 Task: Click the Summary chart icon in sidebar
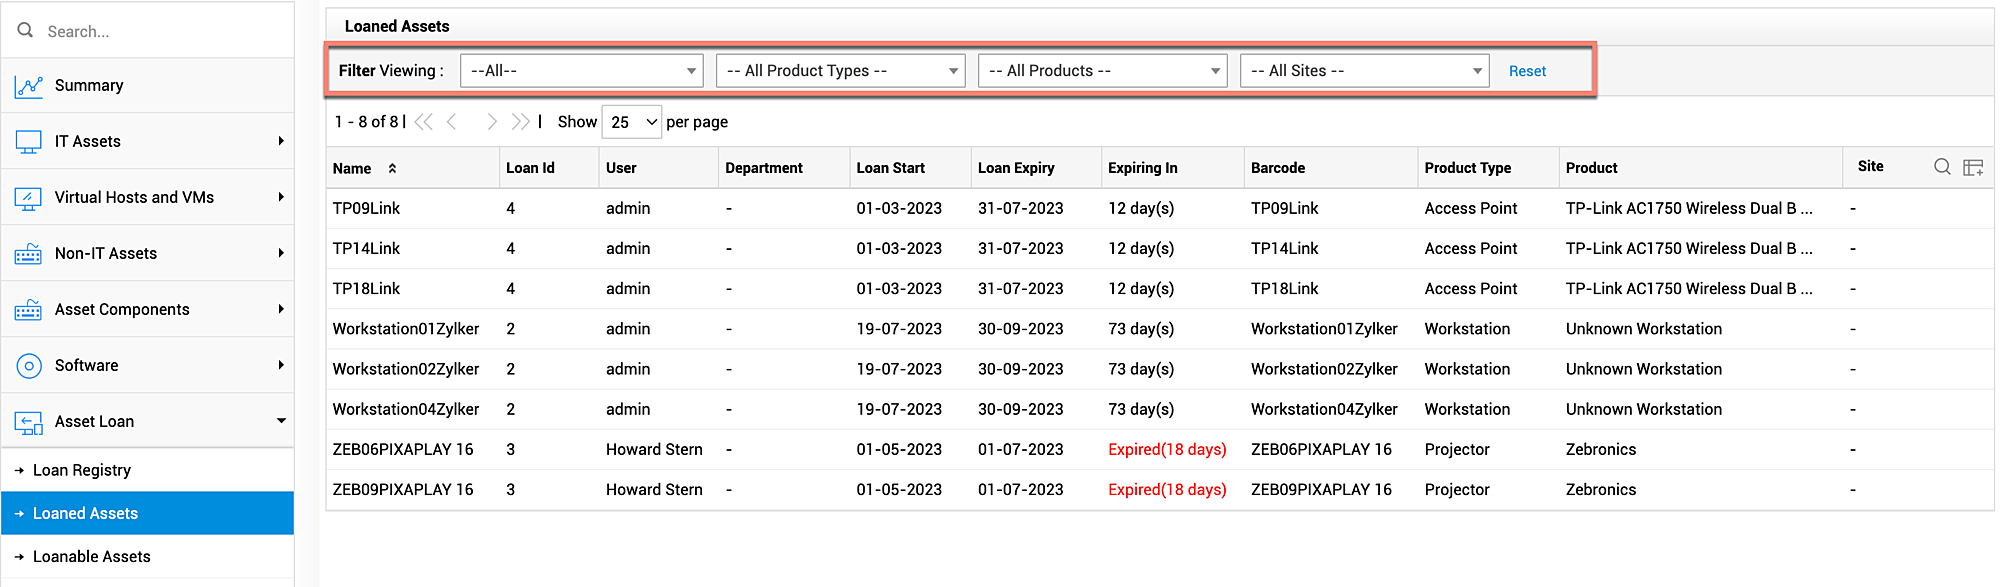28,86
